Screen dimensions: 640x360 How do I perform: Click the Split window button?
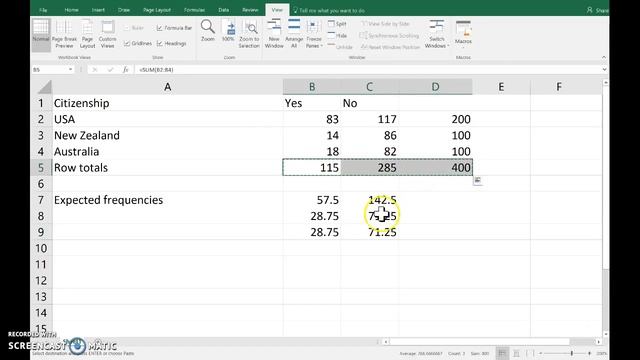[337, 24]
